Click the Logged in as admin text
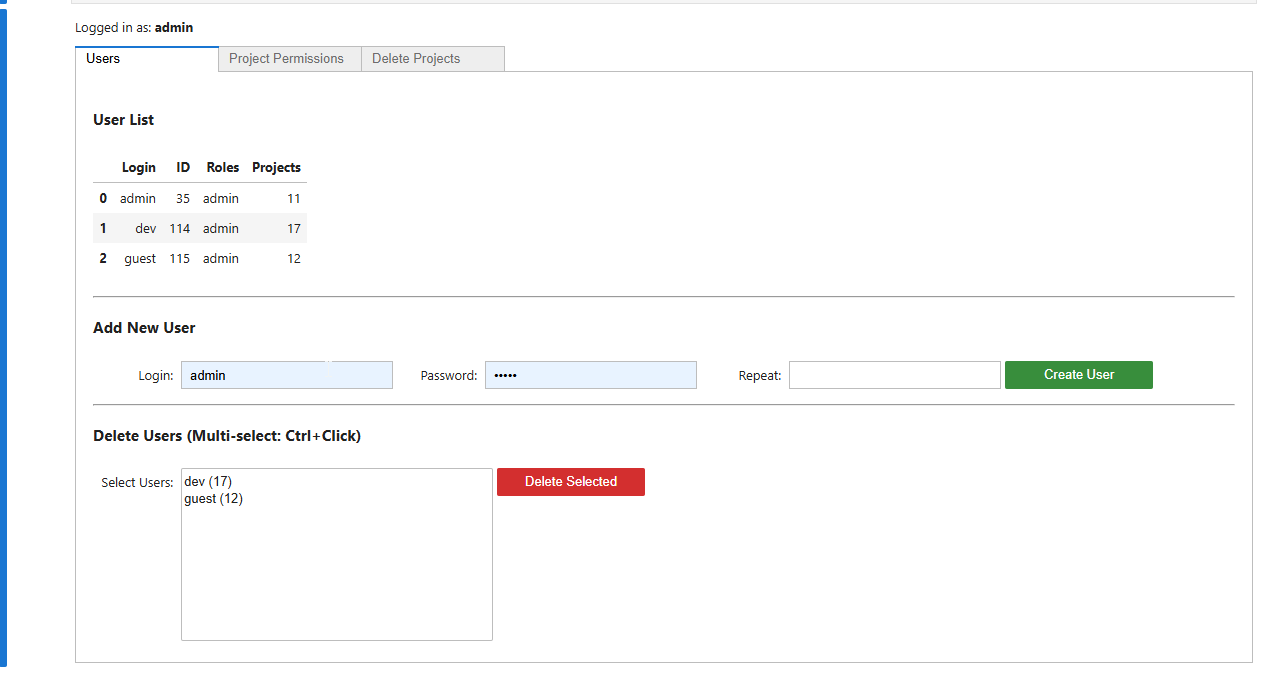Image resolution: width=1264 pixels, height=676 pixels. pos(134,28)
